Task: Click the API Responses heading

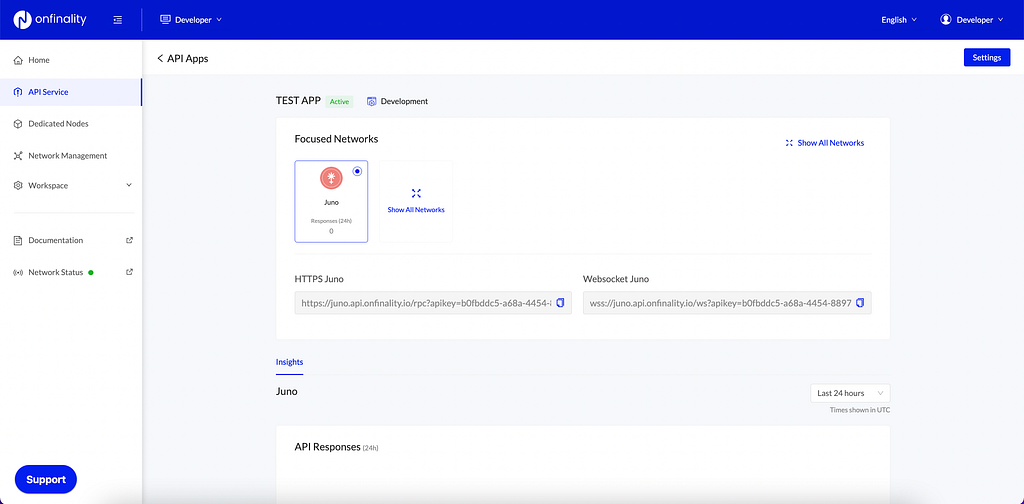Action: click(x=328, y=447)
